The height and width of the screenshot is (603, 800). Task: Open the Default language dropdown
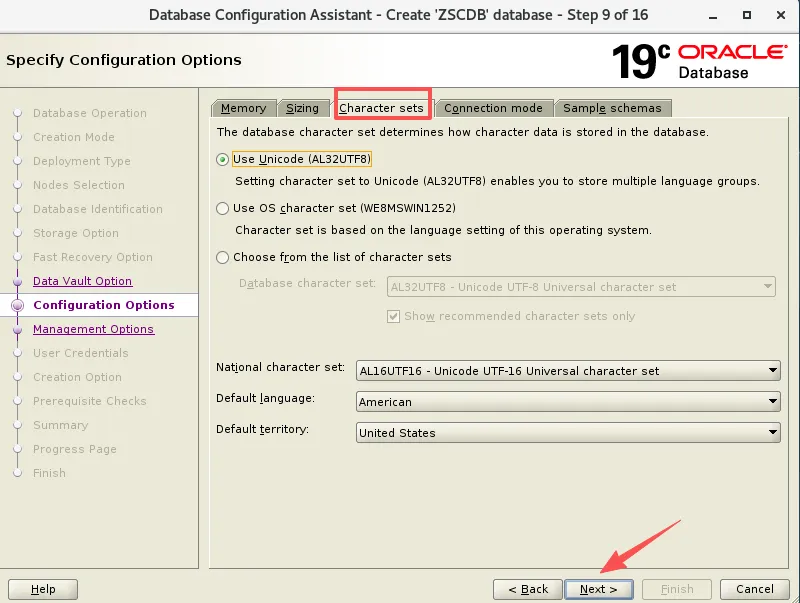(x=568, y=402)
